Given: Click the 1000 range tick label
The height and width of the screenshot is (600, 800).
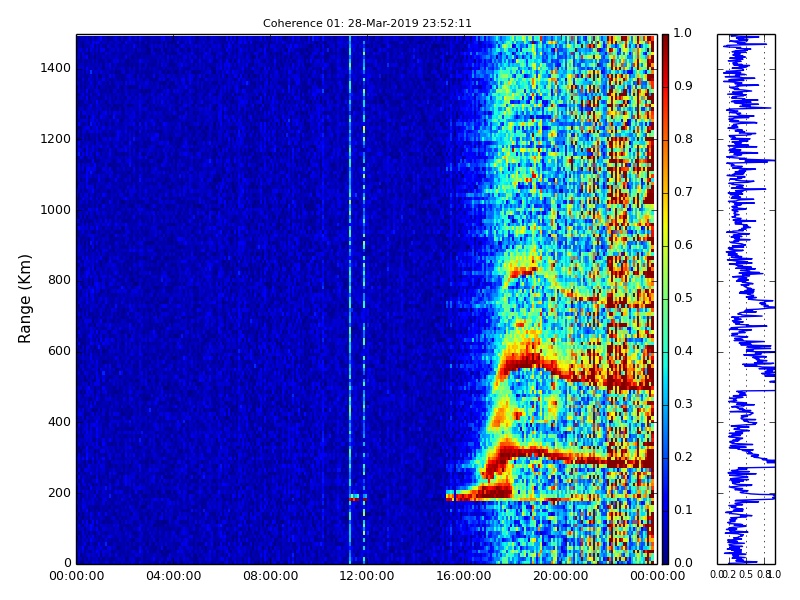Looking at the screenshot, I should [x=55, y=210].
